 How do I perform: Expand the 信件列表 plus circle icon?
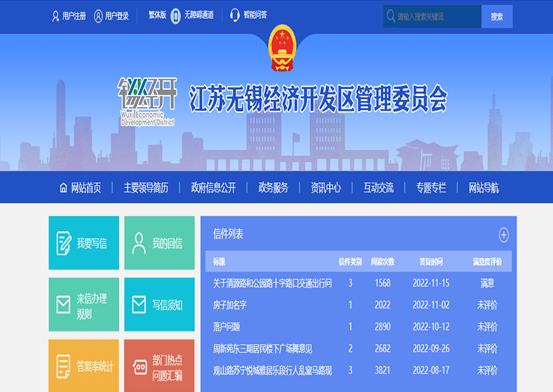(x=503, y=235)
